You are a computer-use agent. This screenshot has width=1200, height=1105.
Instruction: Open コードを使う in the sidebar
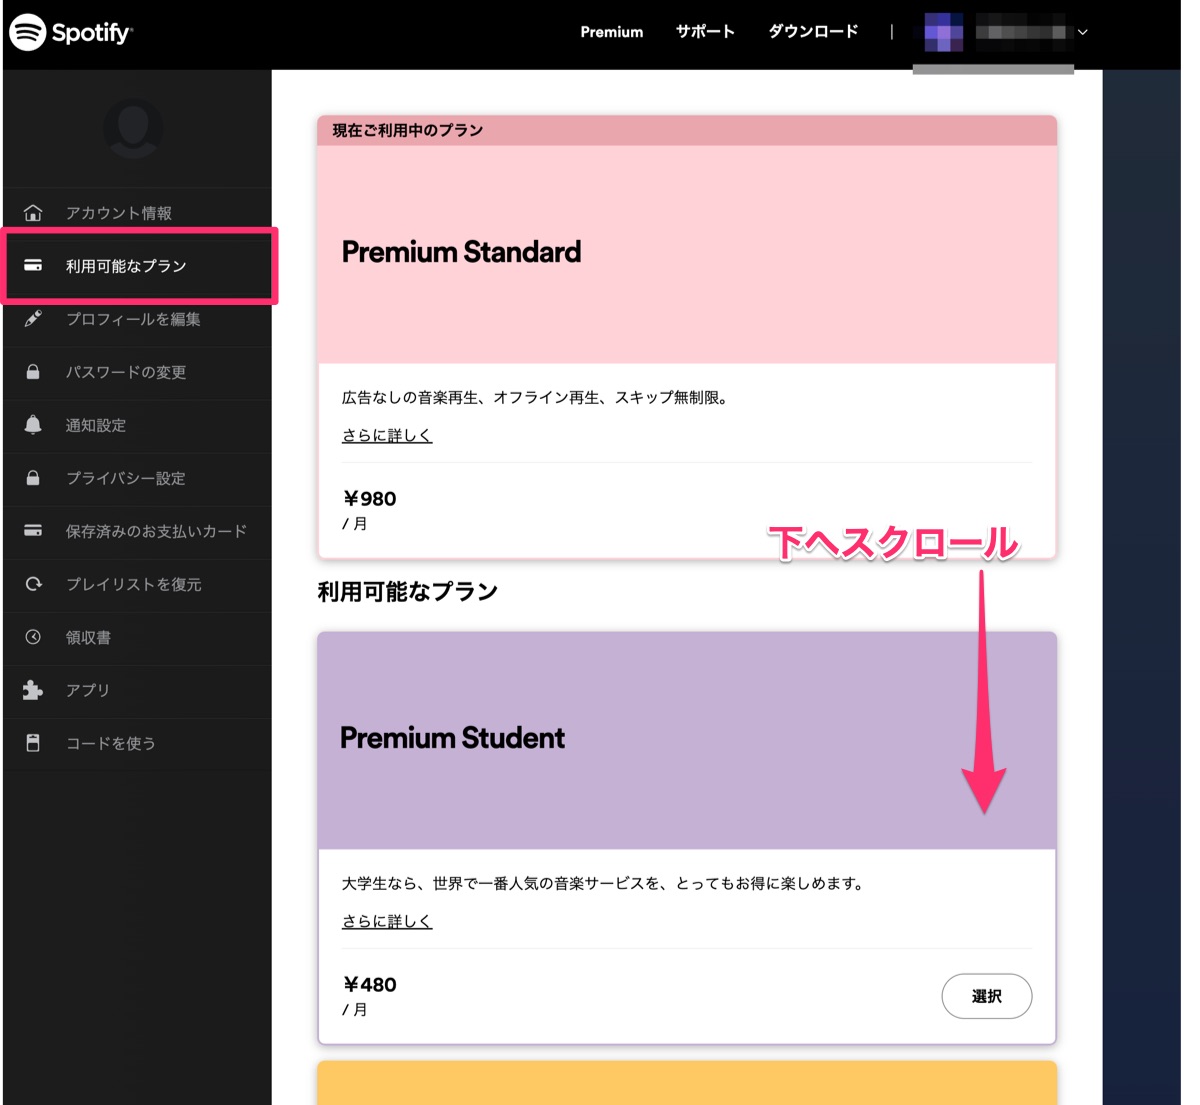point(110,743)
